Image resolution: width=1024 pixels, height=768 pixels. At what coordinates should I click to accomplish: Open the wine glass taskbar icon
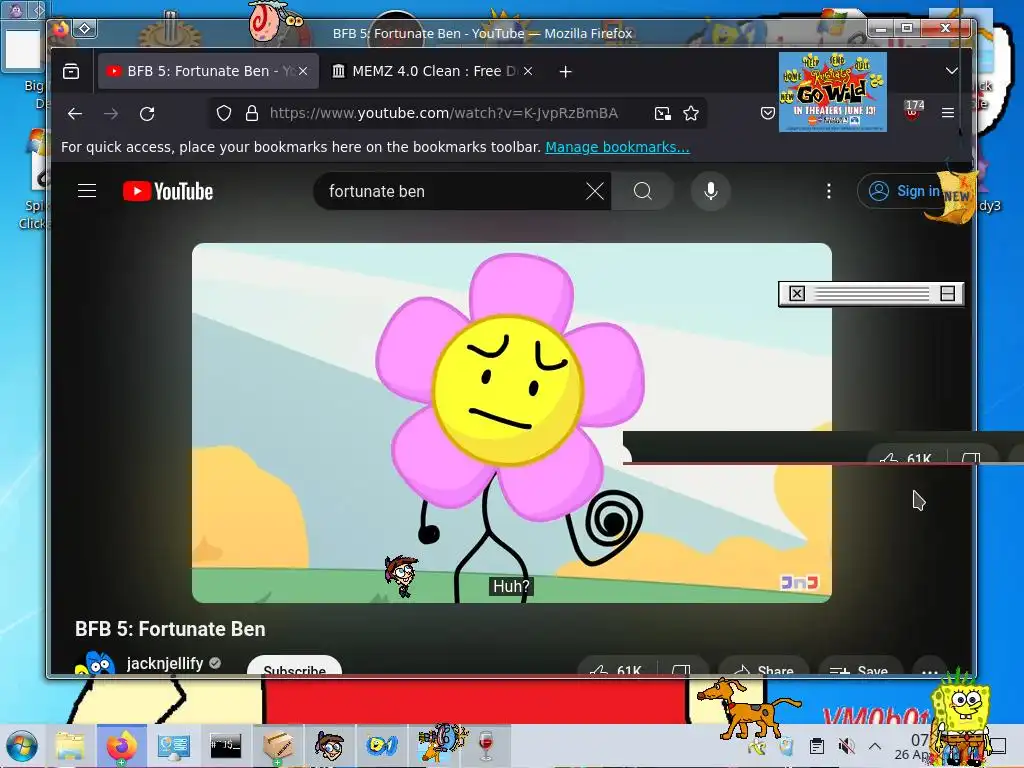click(486, 746)
